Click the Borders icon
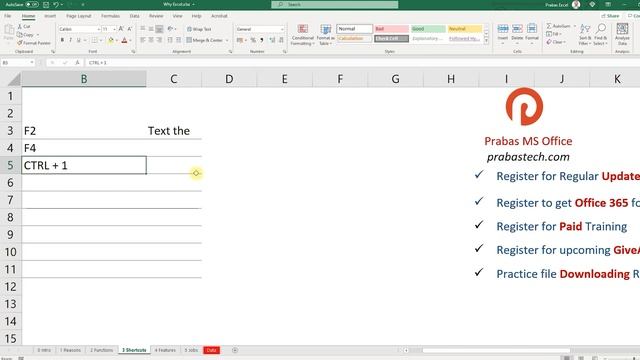This screenshot has height=360, width=640. coord(94,40)
